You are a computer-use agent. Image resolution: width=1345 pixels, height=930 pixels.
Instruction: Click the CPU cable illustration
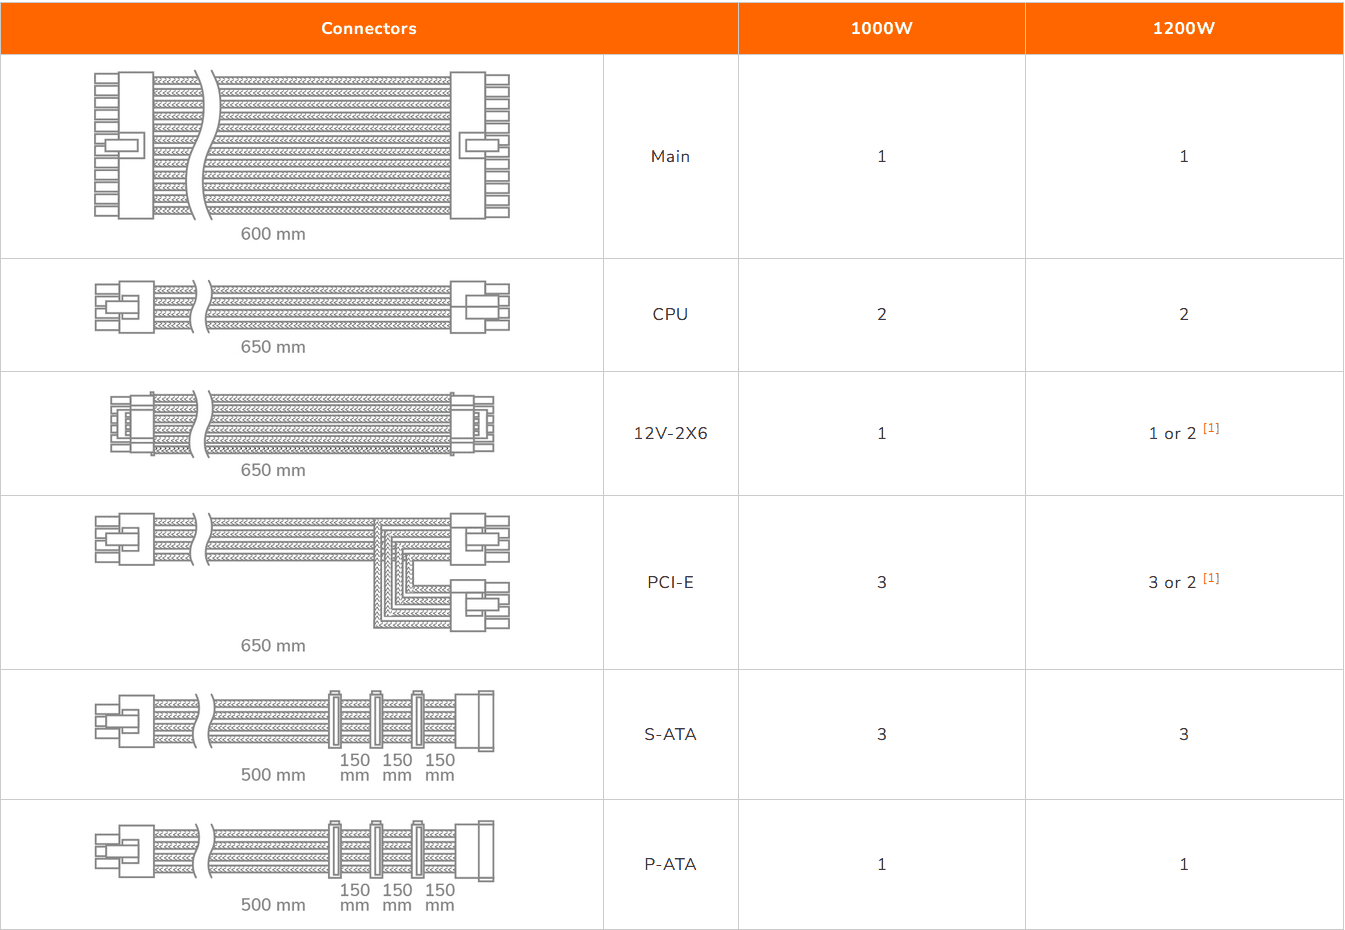(301, 307)
